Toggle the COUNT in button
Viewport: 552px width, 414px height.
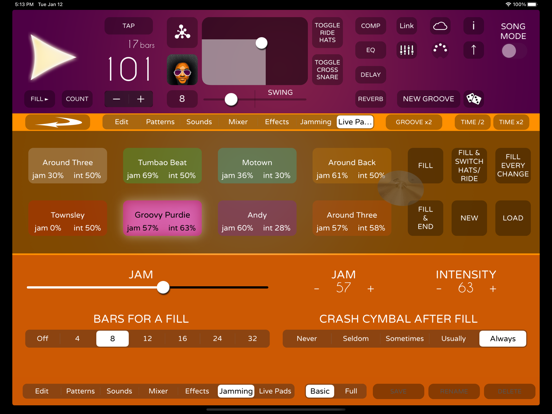[77, 99]
